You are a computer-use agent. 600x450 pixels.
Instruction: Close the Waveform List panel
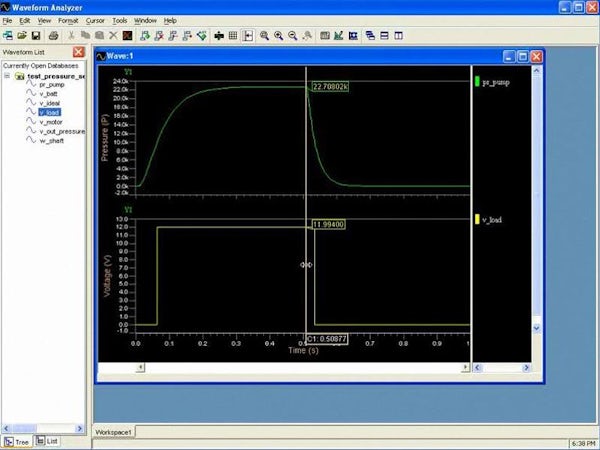[80, 51]
